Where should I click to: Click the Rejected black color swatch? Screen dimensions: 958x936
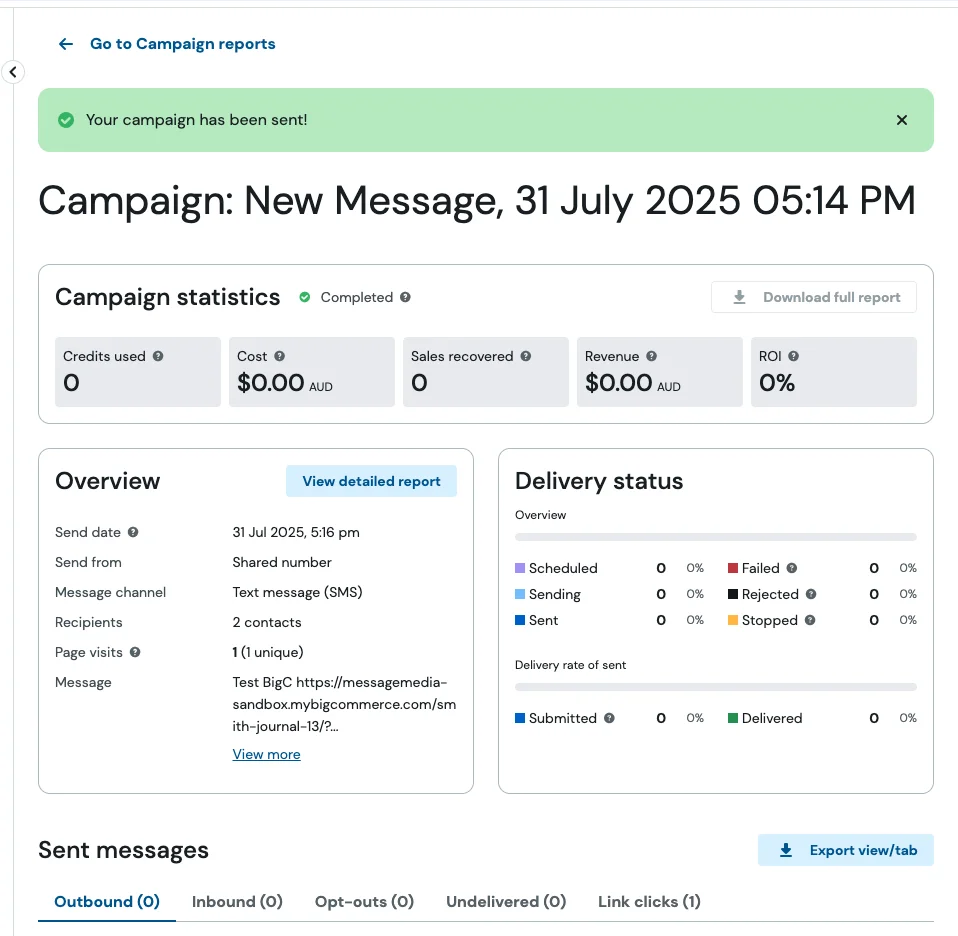tap(733, 594)
